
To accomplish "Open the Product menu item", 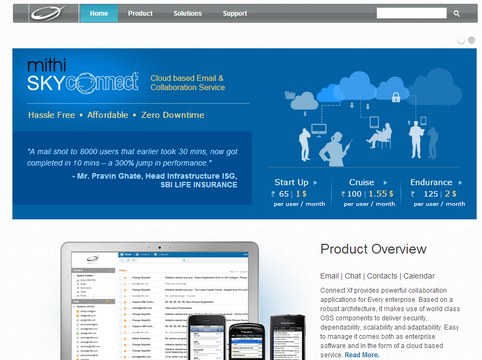I will click(140, 14).
